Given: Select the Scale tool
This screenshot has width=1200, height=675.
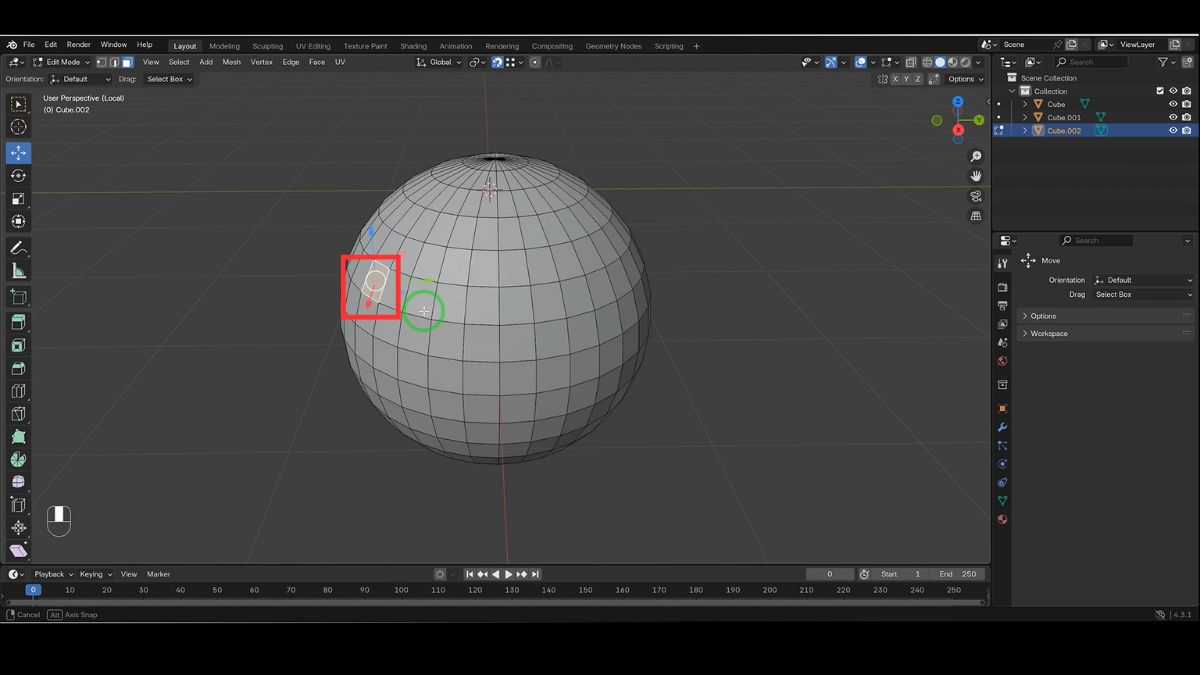Looking at the screenshot, I should click(18, 199).
